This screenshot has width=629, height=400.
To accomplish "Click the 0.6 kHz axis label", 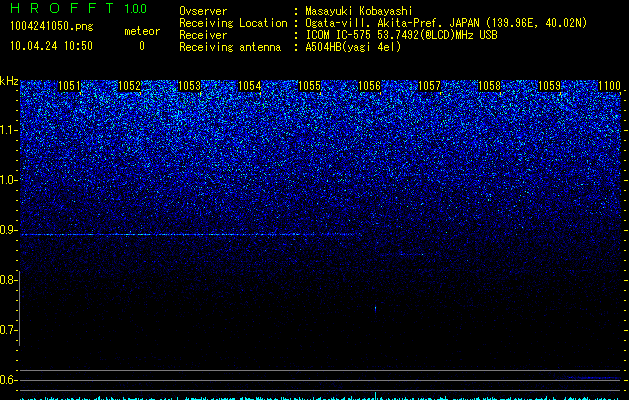I will 8,380.
